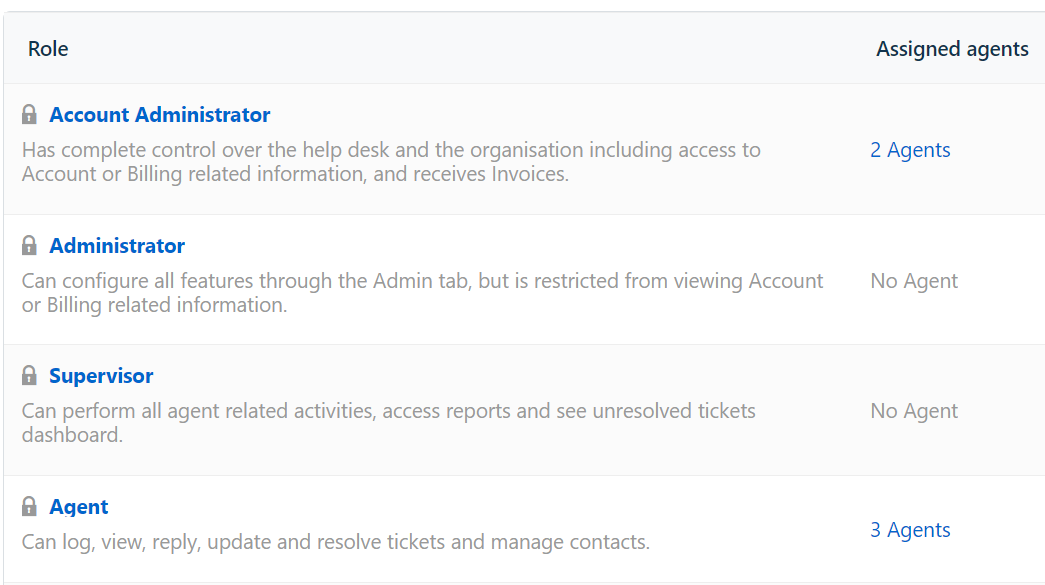Click the Assigned agents column header

coord(952,49)
